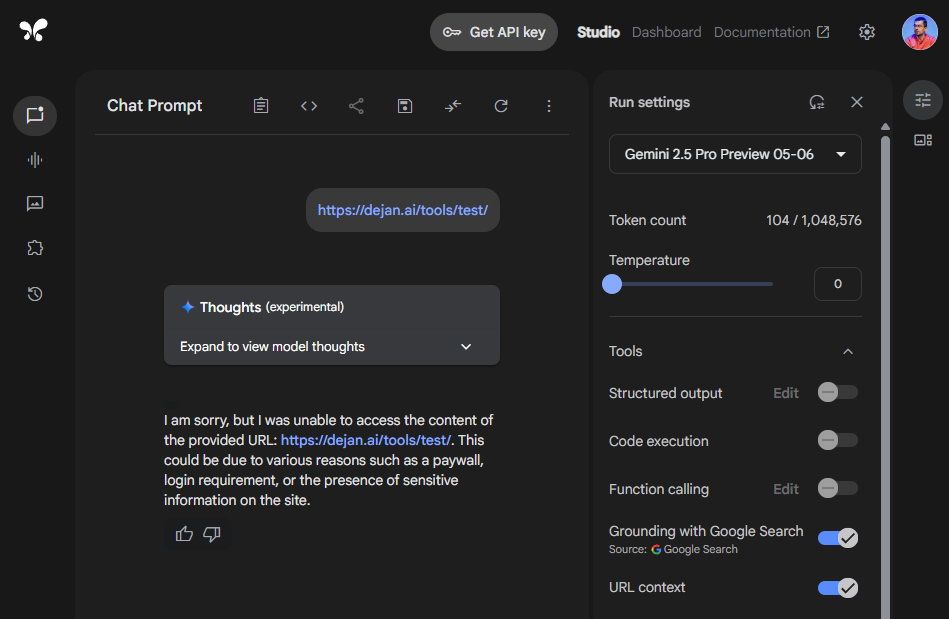This screenshot has width=949, height=619.
Task: Open the Documentation external link
Action: pos(772,32)
